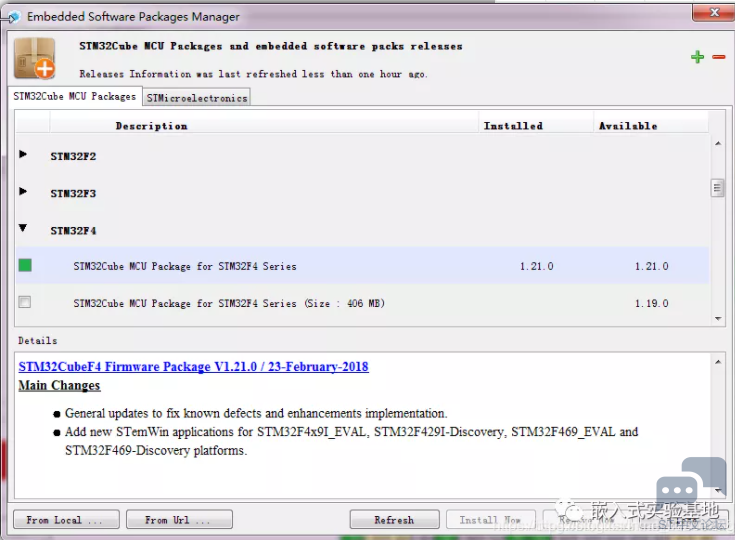Click the red minus collapse-all icon
Screen dimensions: 735x540
[719, 57]
